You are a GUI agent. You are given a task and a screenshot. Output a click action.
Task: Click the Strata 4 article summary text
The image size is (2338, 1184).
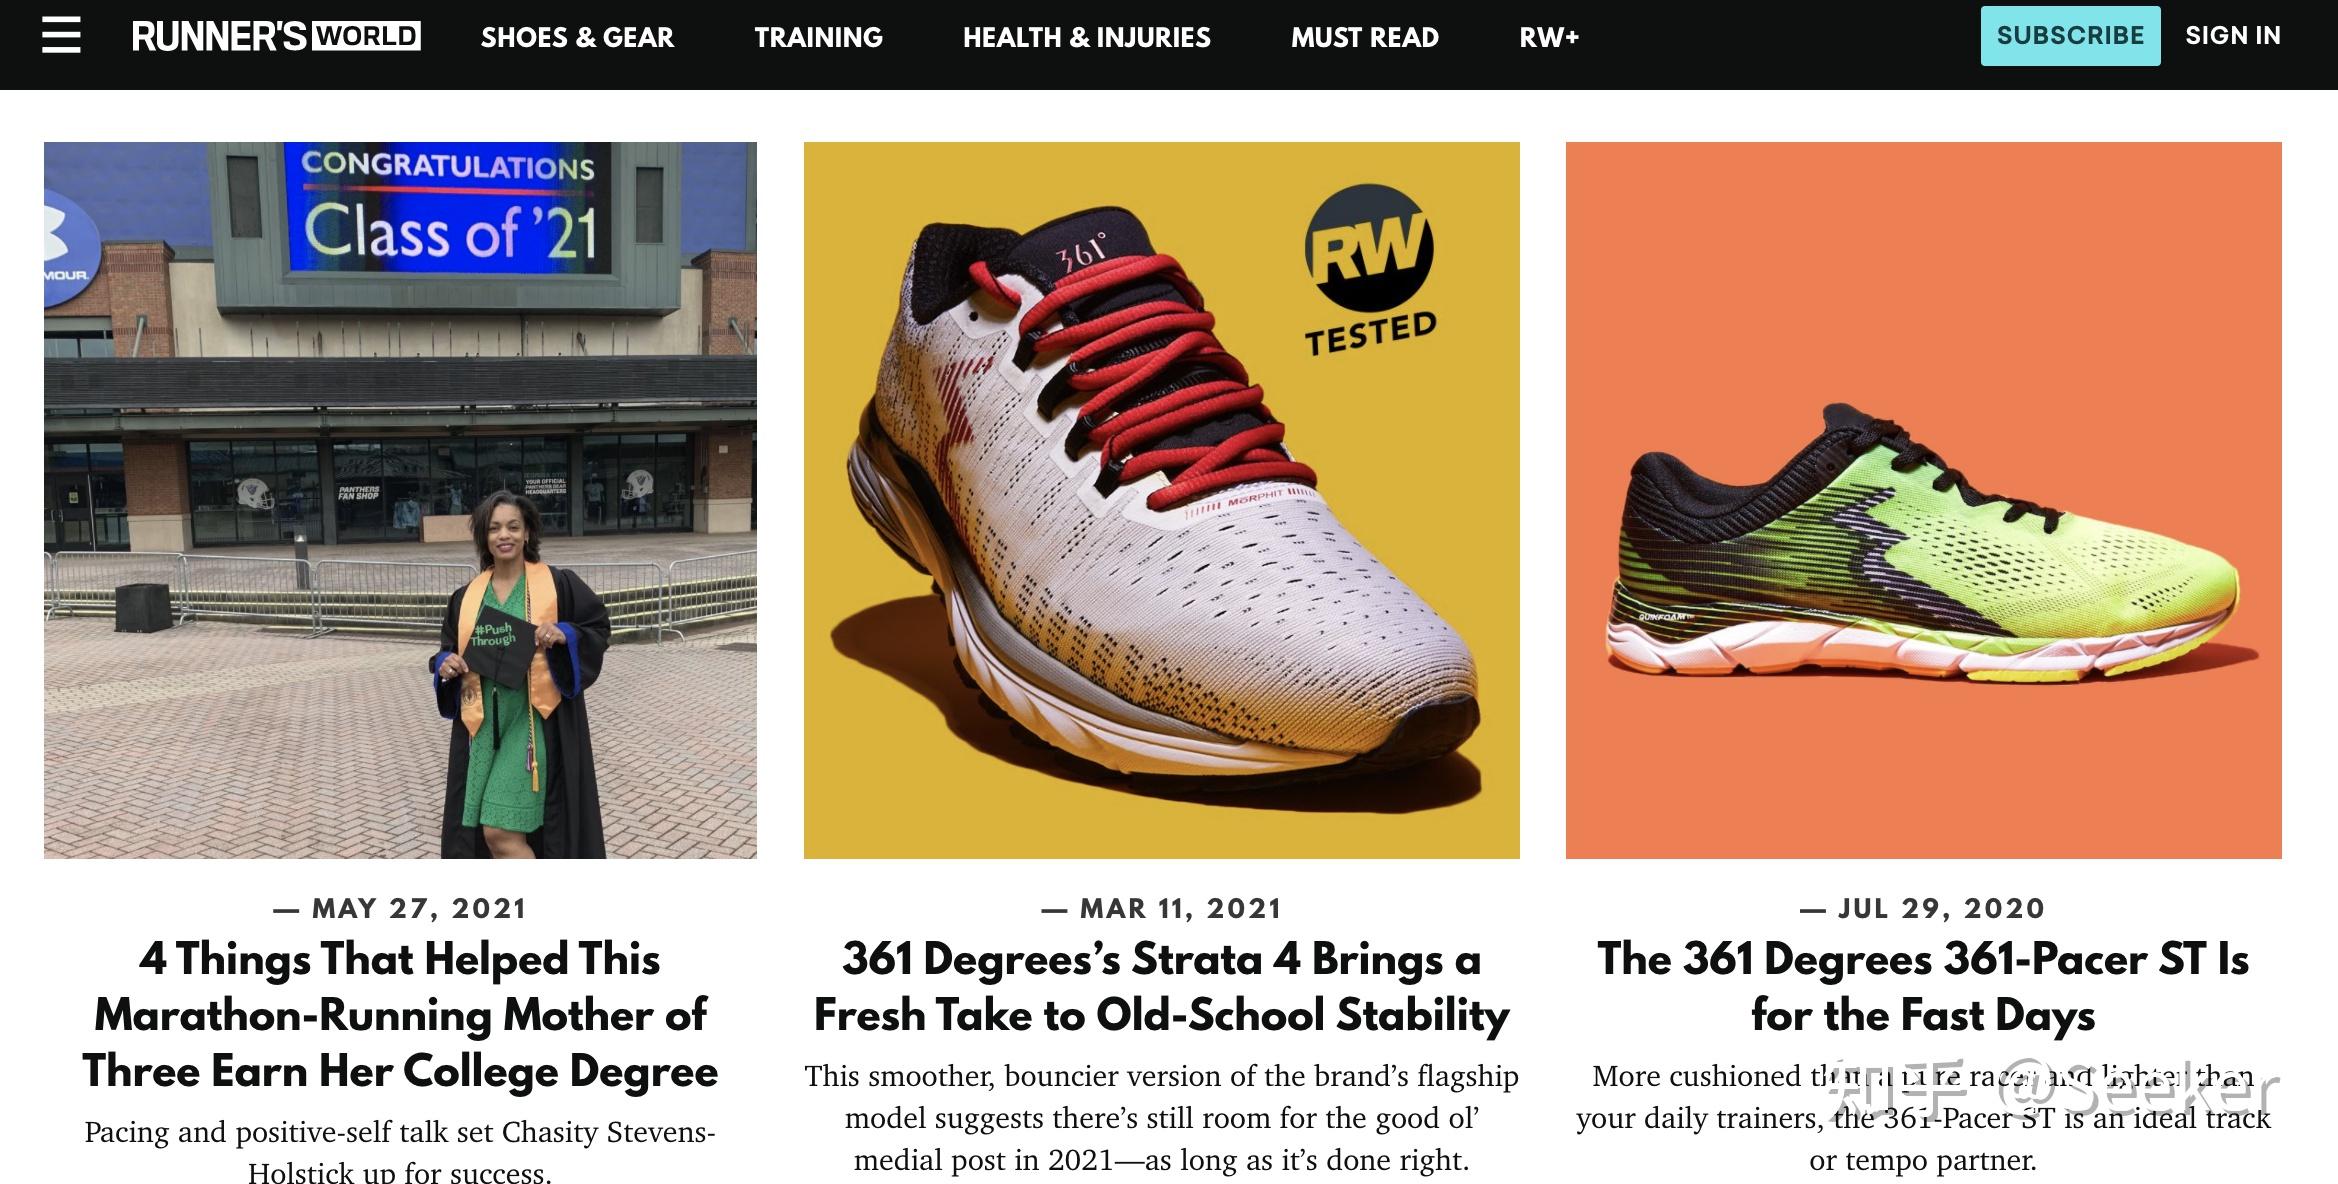[1161, 1118]
